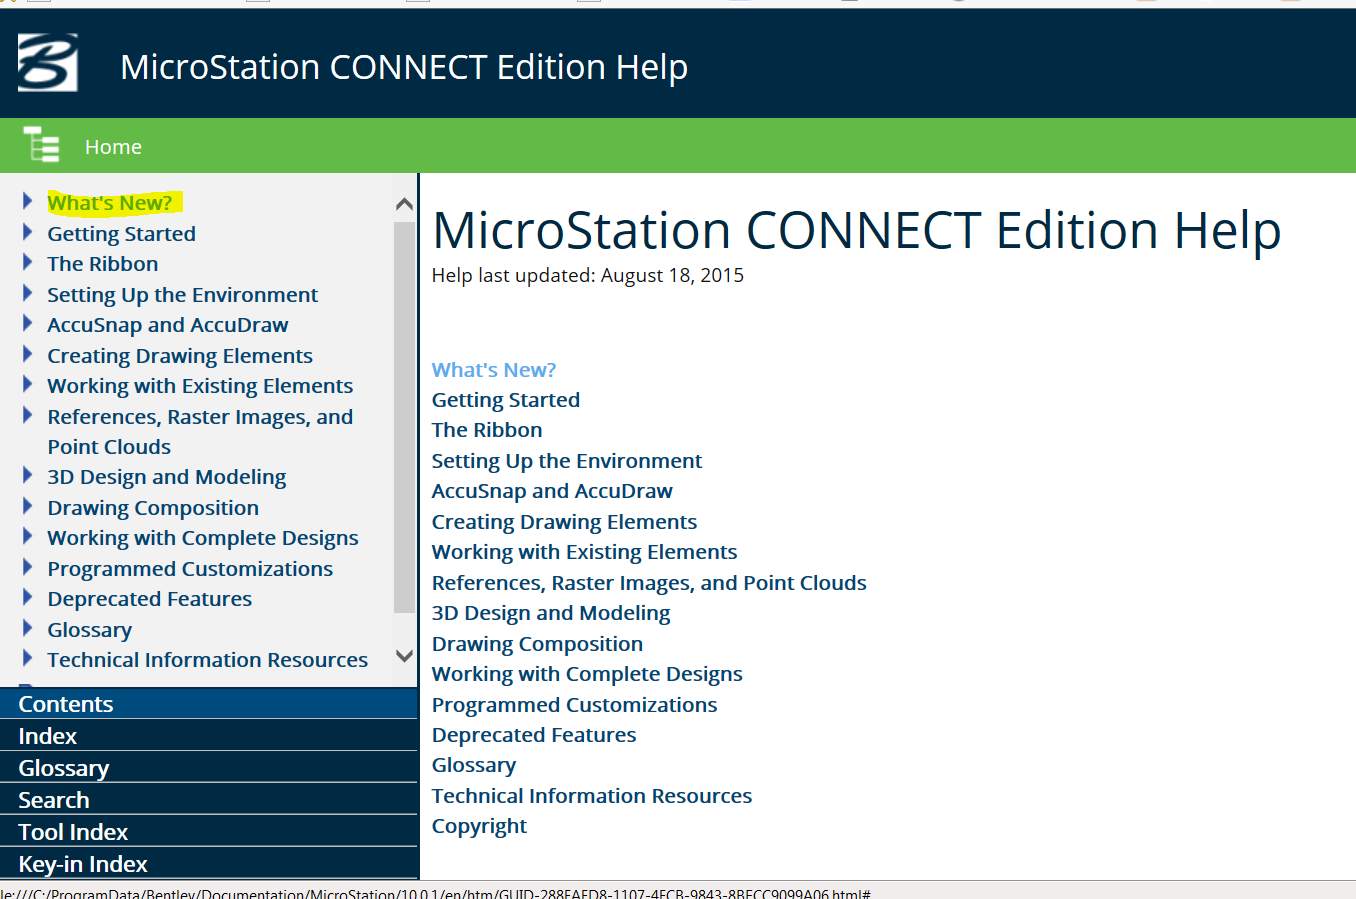Open References, Raster Images, and Point Clouds link
Image resolution: width=1356 pixels, height=899 pixels.
(x=650, y=583)
